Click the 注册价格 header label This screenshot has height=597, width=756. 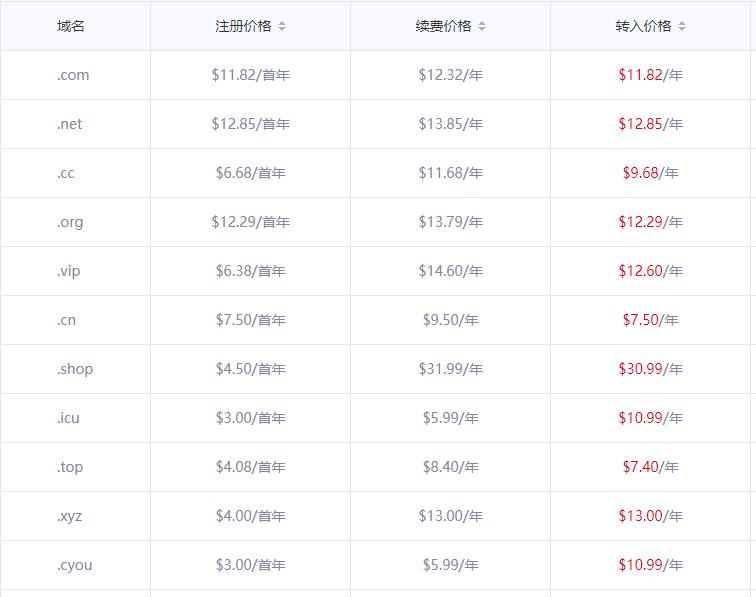point(243,26)
